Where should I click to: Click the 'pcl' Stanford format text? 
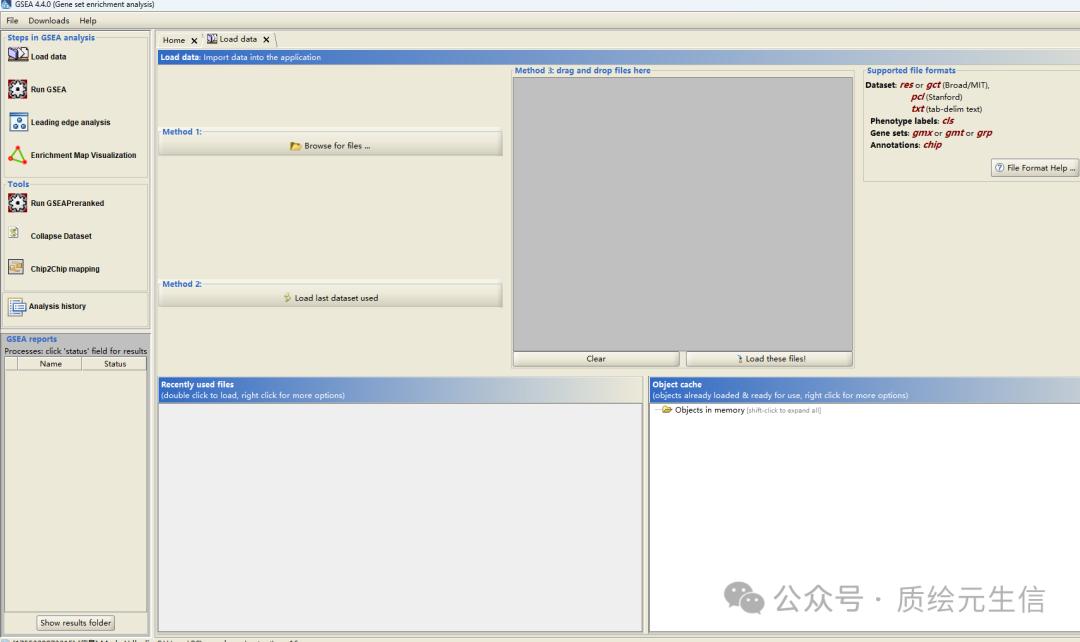click(917, 97)
